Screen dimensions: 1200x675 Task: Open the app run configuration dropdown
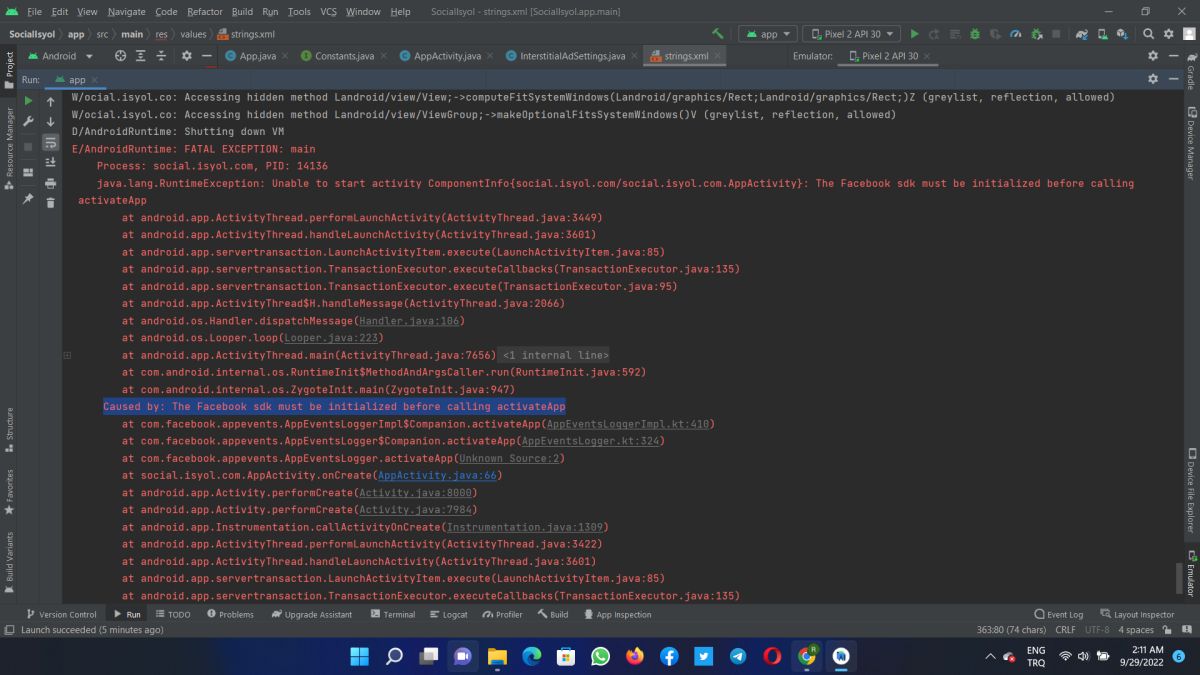point(768,34)
